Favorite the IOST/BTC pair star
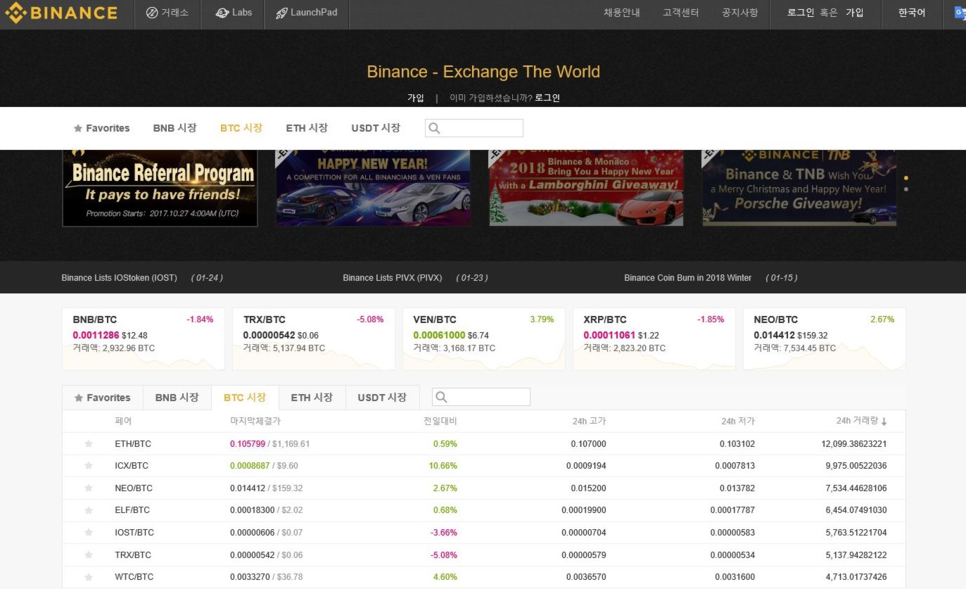 (x=89, y=532)
